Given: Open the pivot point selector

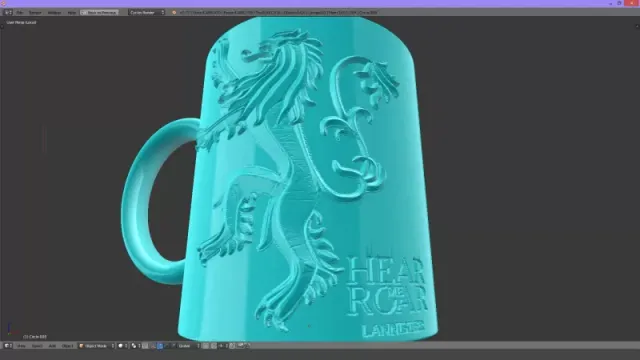Looking at the screenshot, I should pos(136,346).
